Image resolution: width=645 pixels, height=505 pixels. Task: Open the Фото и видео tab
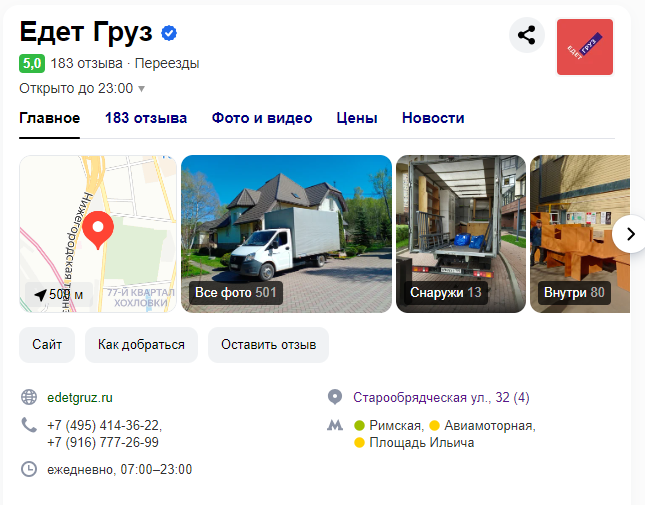click(262, 118)
